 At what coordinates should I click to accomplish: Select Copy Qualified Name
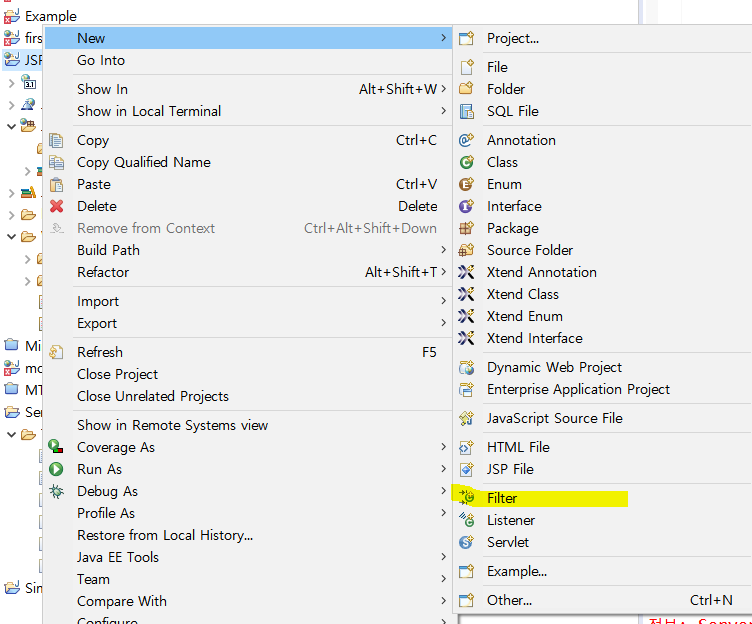(x=248, y=162)
